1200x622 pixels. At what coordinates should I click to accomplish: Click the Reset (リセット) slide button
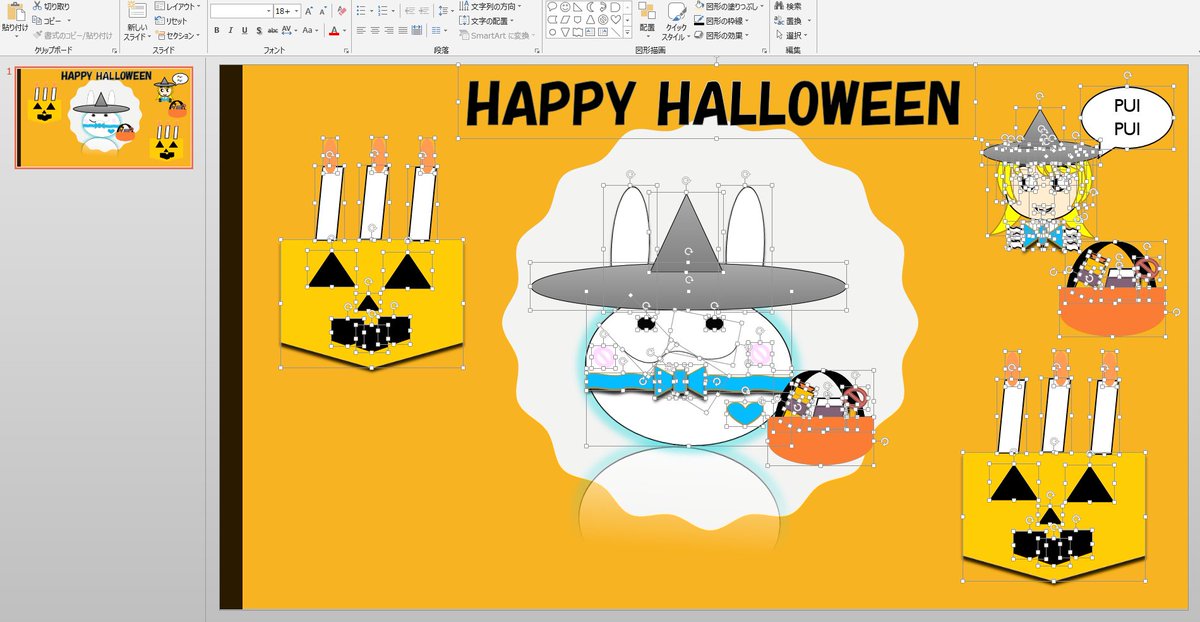pos(170,21)
